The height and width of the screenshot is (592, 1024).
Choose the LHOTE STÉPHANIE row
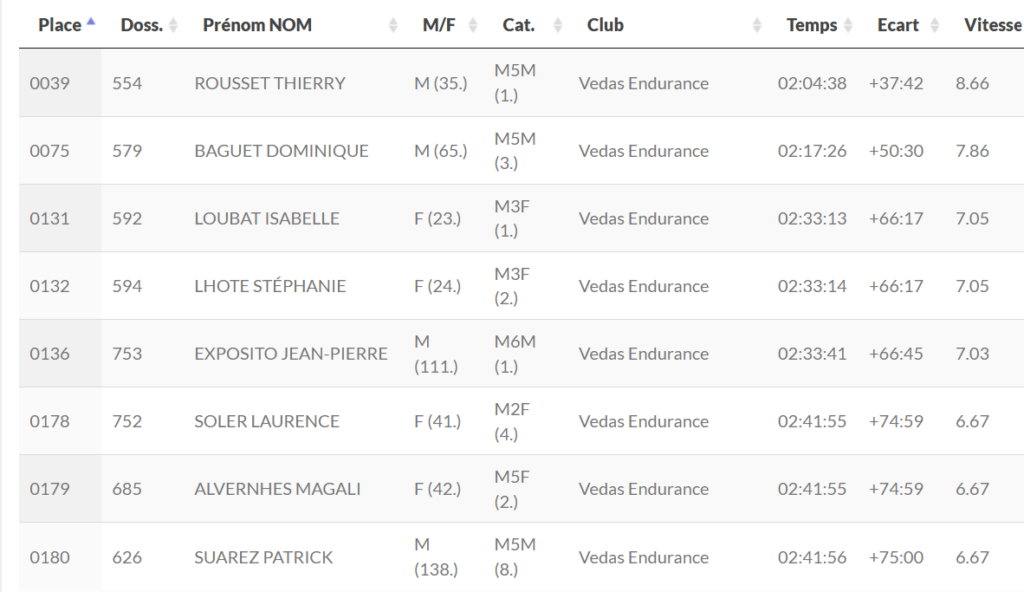pyautogui.click(x=270, y=286)
